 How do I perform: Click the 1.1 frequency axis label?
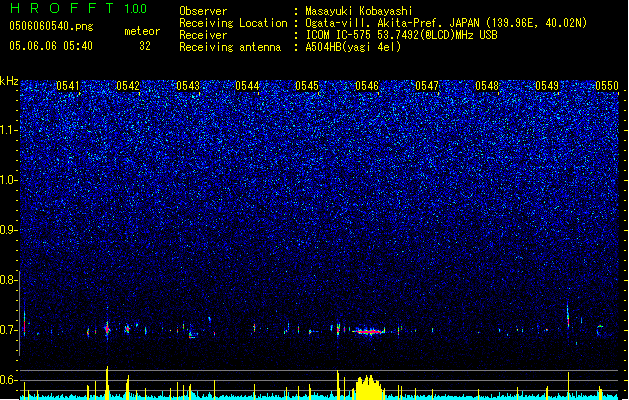click(x=8, y=130)
